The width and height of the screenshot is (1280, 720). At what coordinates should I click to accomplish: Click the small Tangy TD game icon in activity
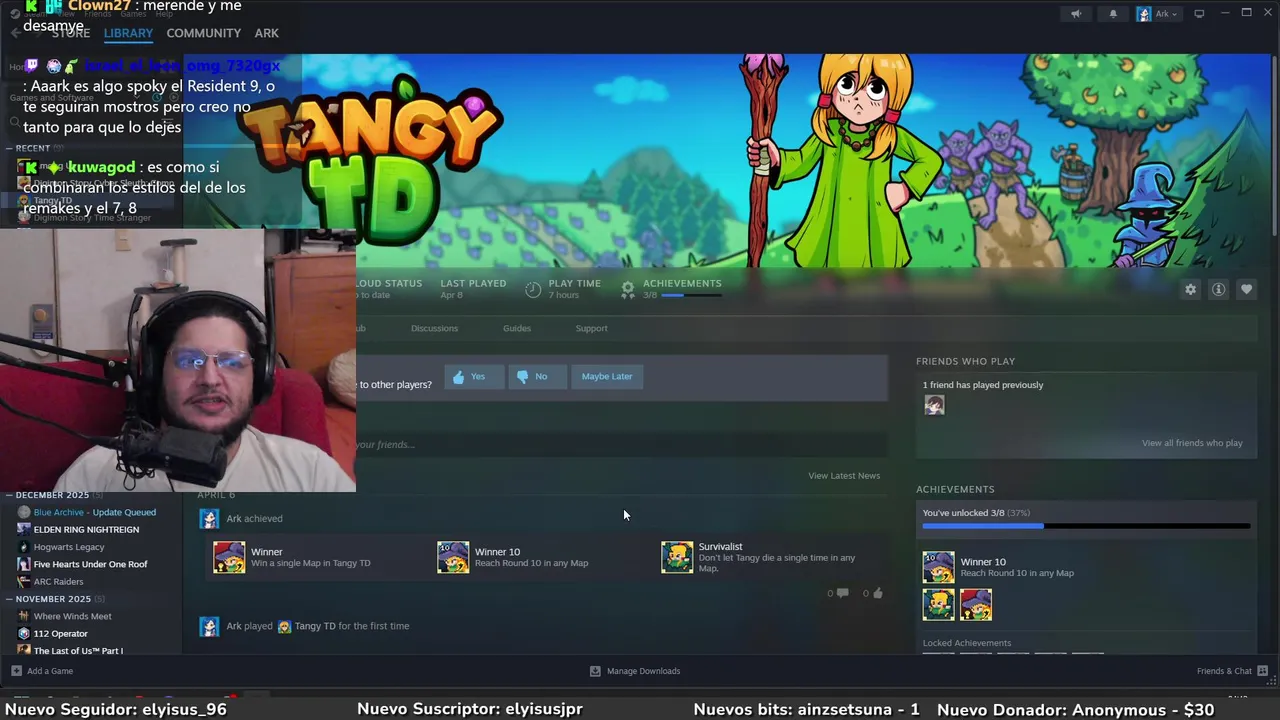(284, 626)
